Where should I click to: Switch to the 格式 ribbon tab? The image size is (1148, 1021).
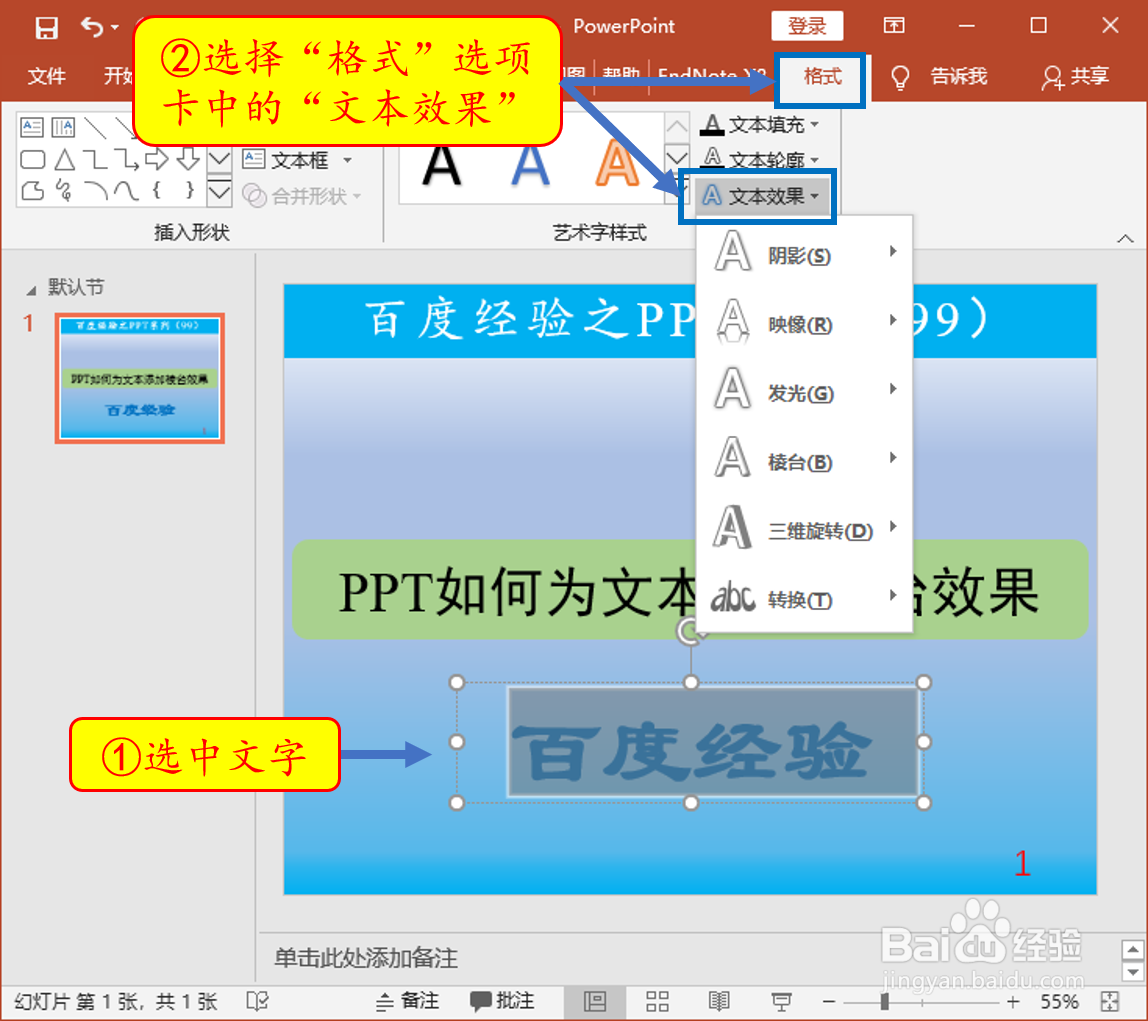click(x=821, y=76)
